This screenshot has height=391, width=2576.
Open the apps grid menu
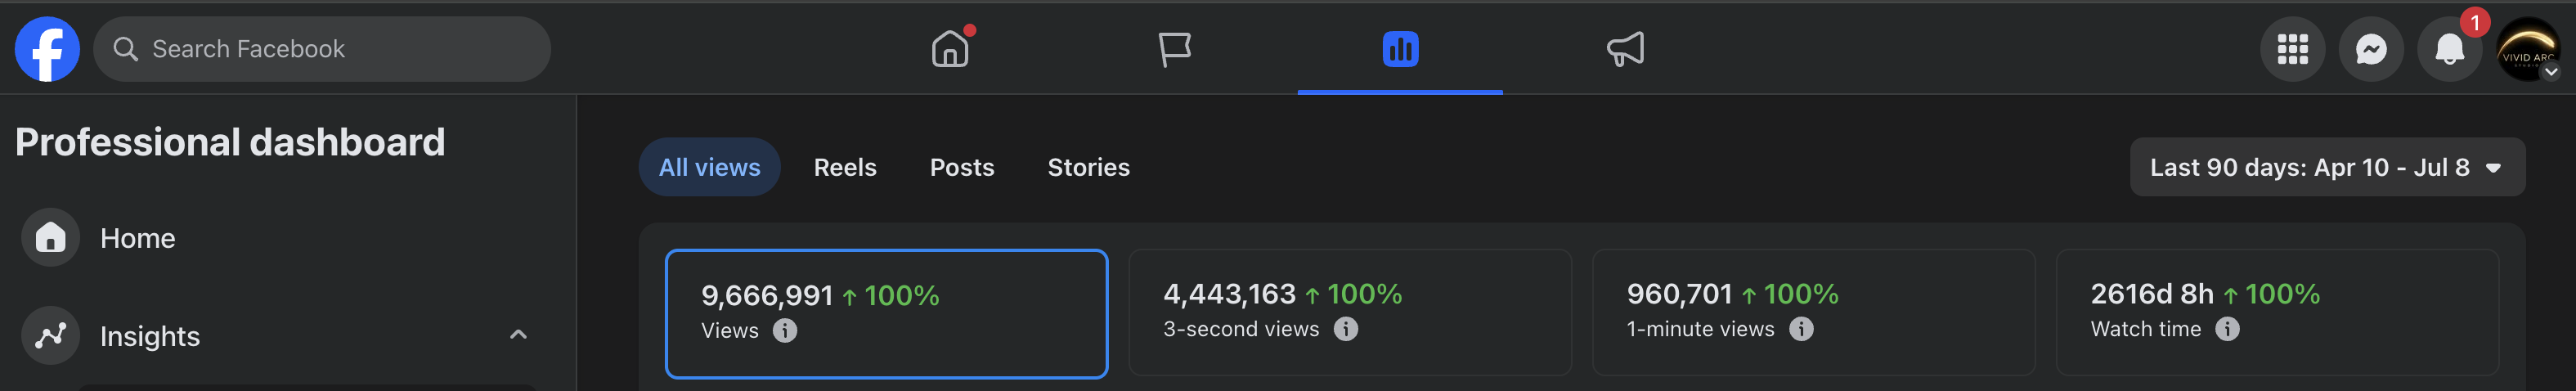[x=2292, y=49]
